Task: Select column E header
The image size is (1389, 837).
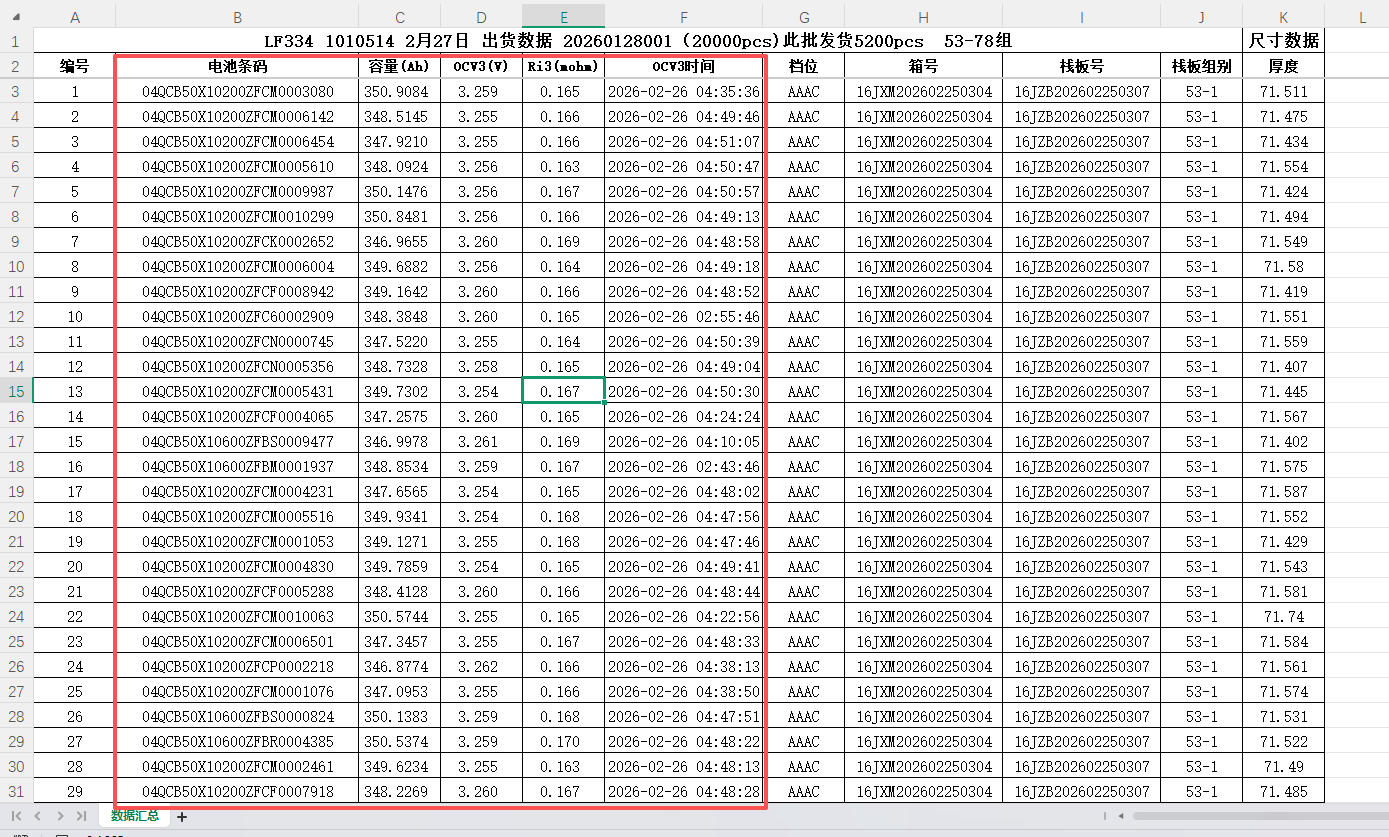Action: click(563, 17)
